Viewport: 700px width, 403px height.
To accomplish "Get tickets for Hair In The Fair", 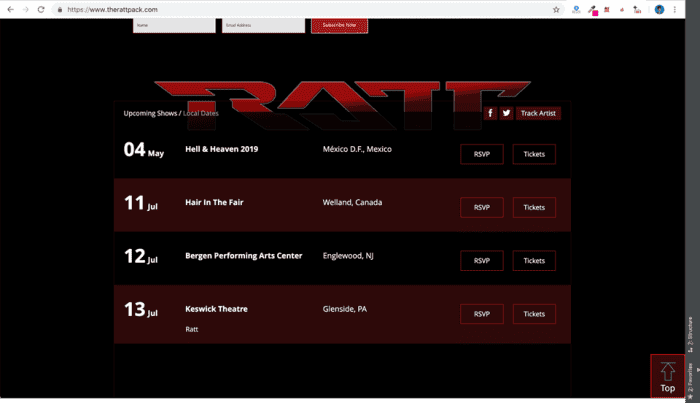I will point(534,207).
